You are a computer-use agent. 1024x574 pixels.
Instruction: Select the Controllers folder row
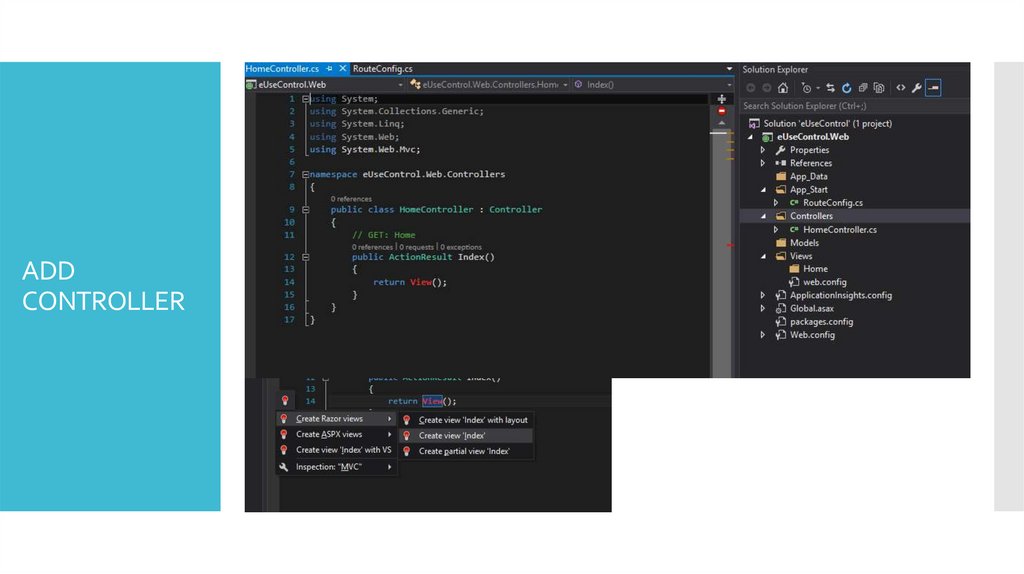(854, 216)
